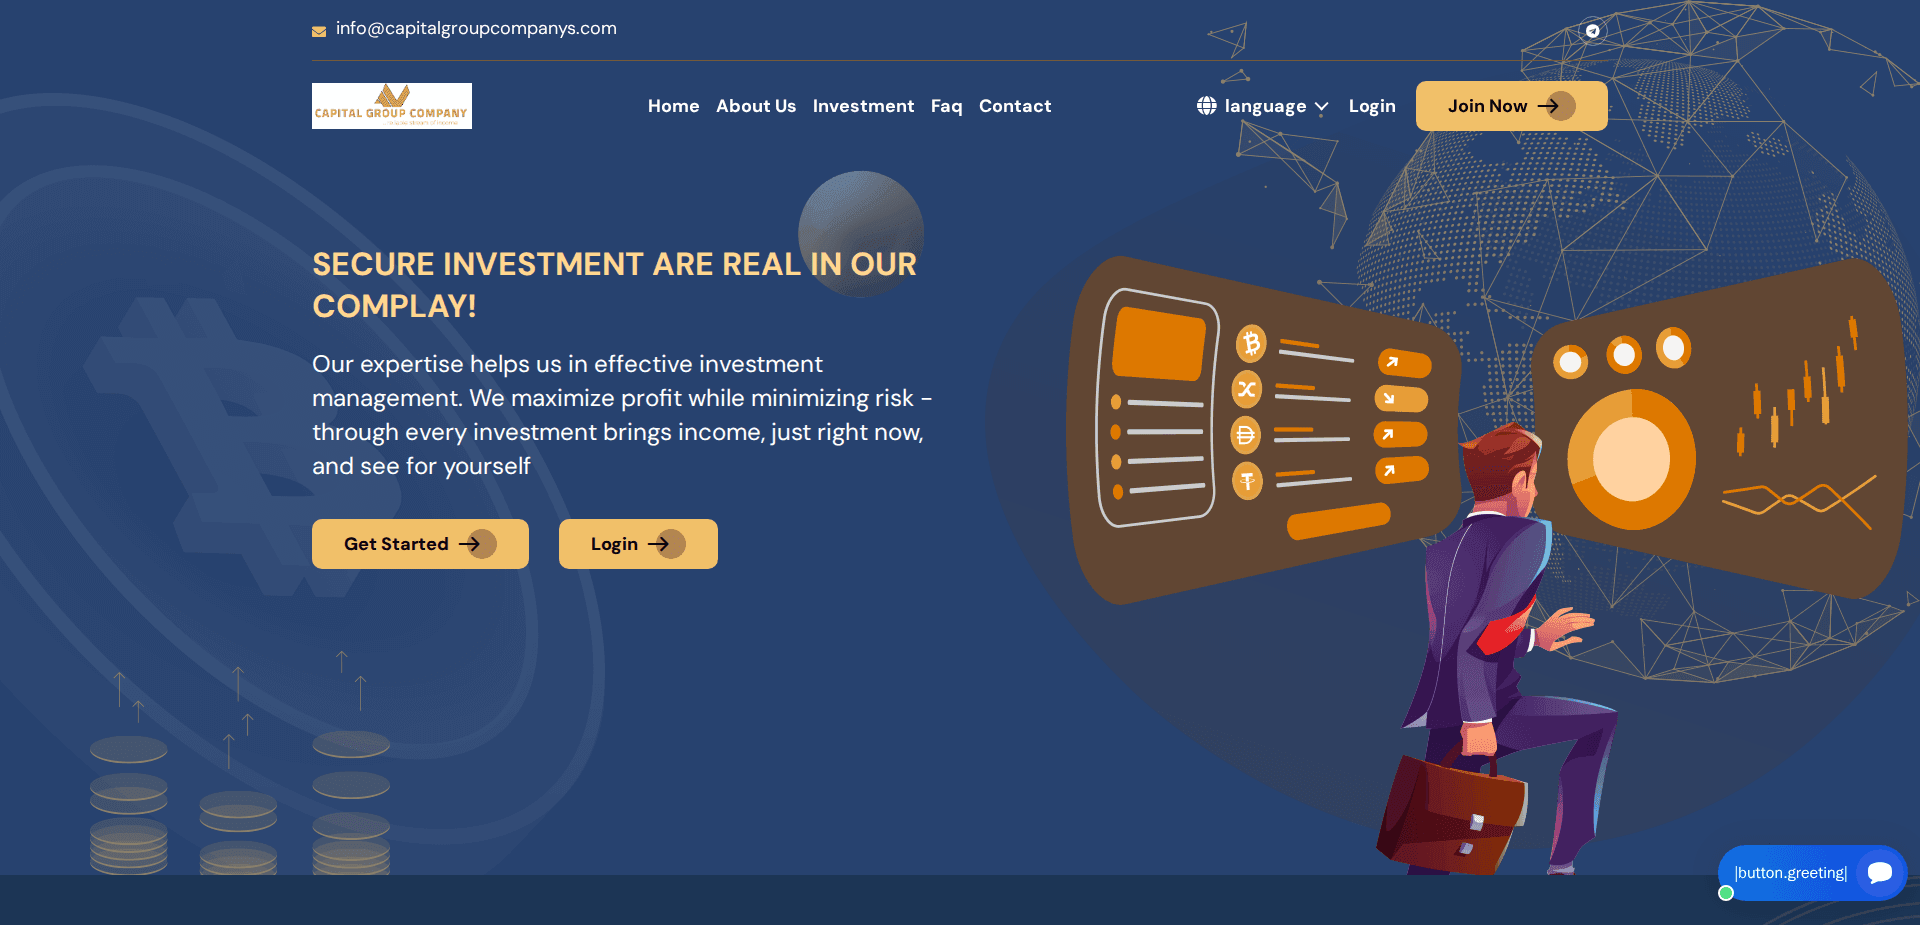Open the Home menu item
Screen dimensions: 1920x925
673,106
